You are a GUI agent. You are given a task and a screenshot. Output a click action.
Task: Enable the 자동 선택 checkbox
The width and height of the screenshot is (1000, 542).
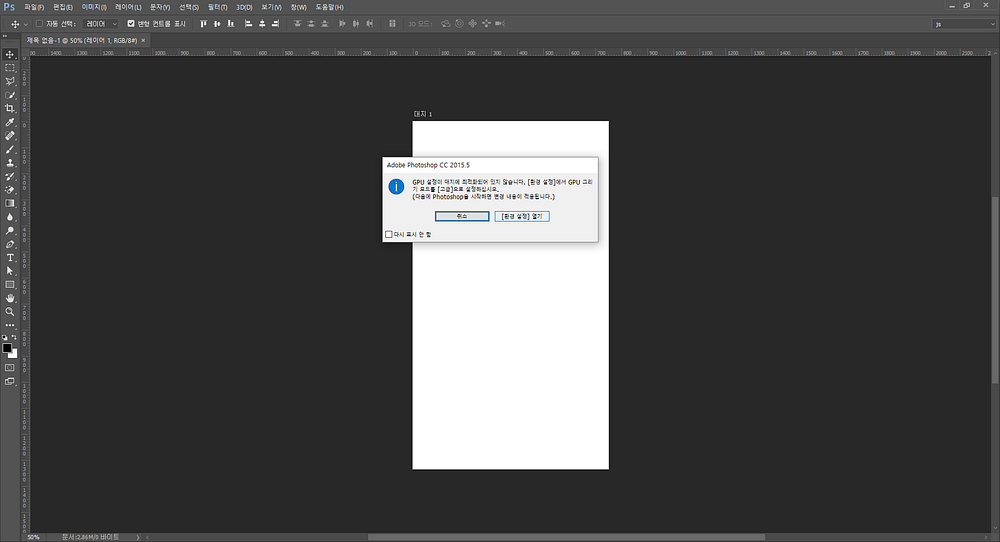[x=40, y=24]
